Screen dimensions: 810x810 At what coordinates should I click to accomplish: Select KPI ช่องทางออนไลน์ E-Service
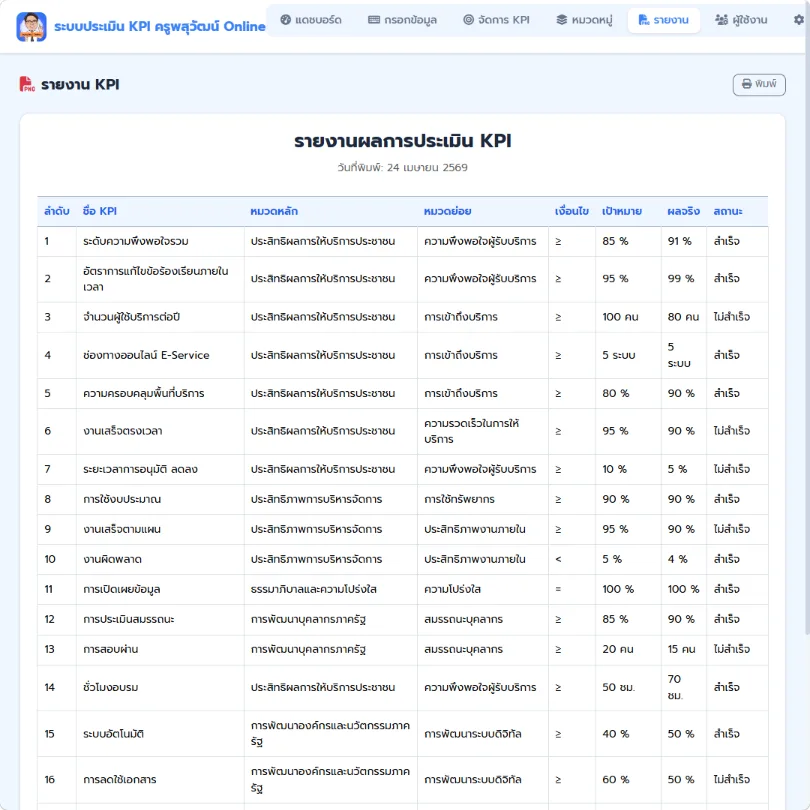(x=146, y=355)
